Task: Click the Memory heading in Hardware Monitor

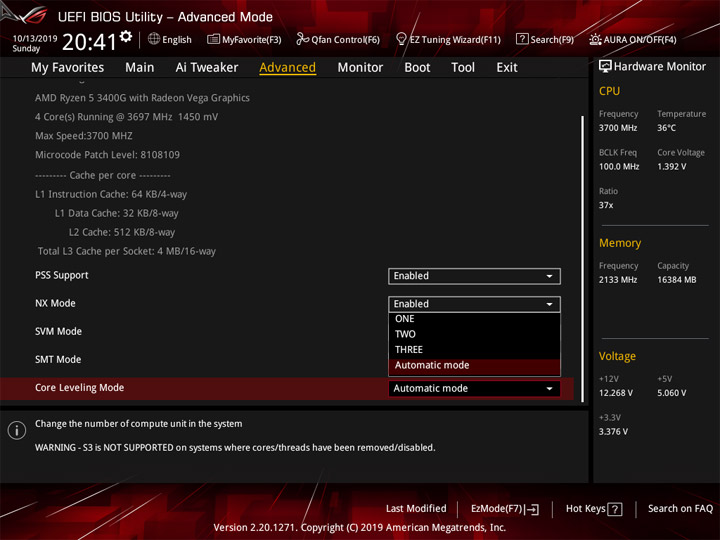Action: pos(620,243)
